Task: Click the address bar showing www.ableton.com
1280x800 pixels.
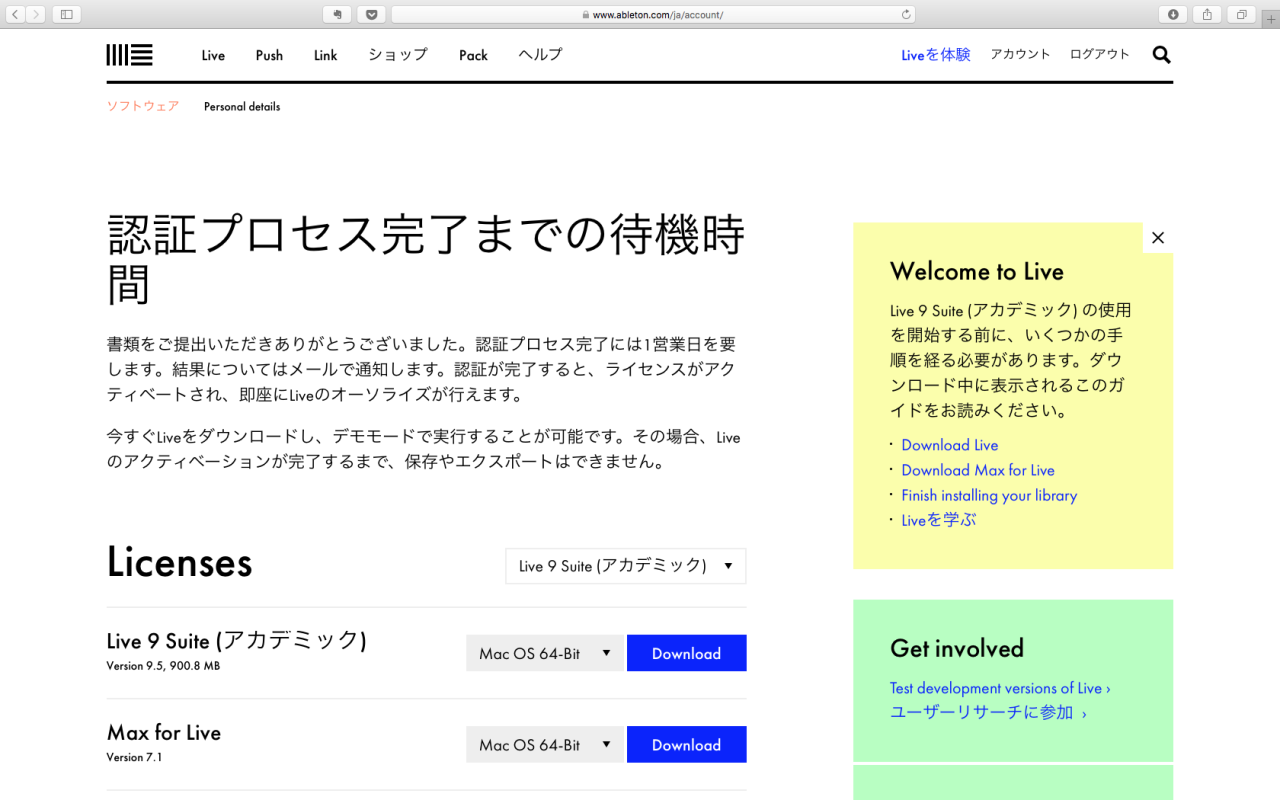Action: [x=653, y=14]
